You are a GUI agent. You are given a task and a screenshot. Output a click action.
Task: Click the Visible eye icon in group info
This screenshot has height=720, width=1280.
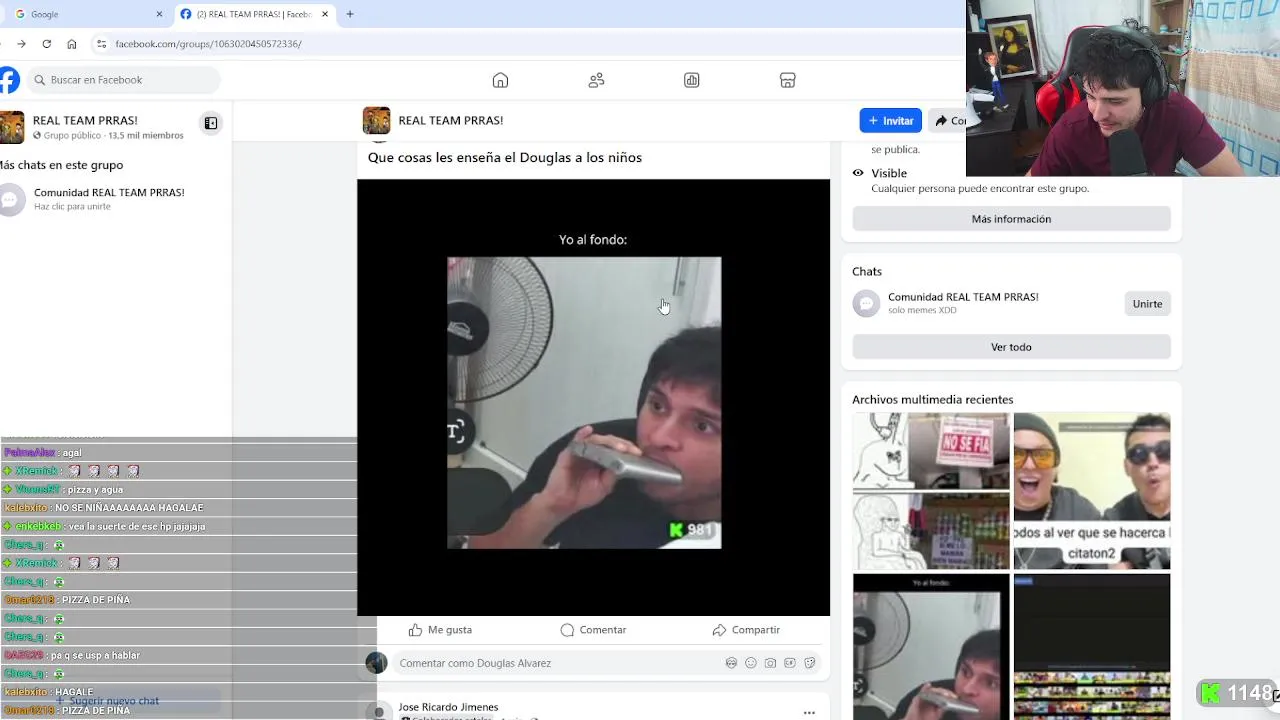858,173
